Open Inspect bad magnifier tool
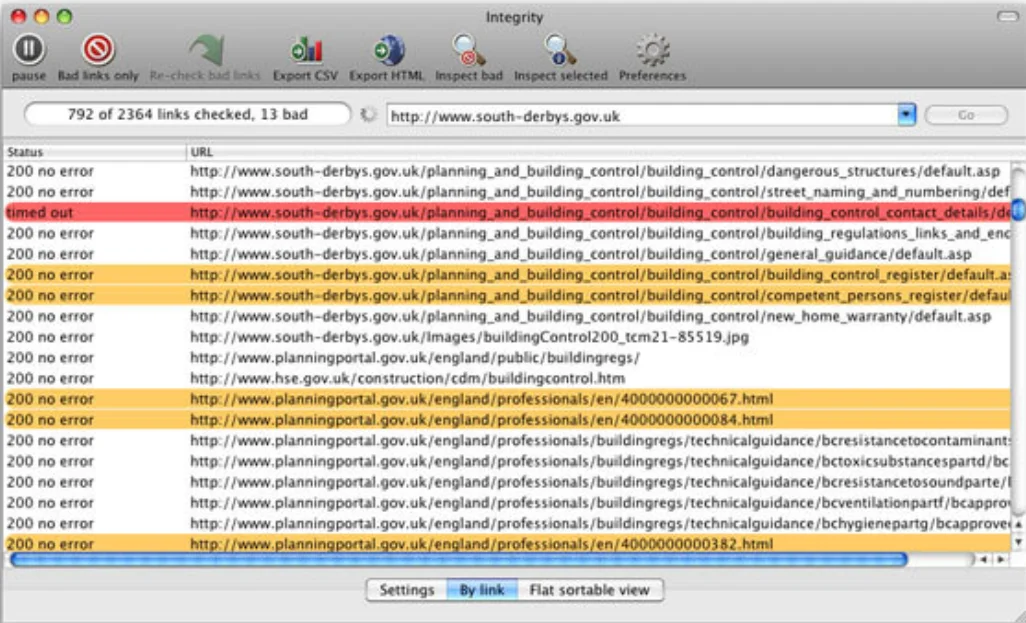The width and height of the screenshot is (1026, 623). tap(468, 50)
